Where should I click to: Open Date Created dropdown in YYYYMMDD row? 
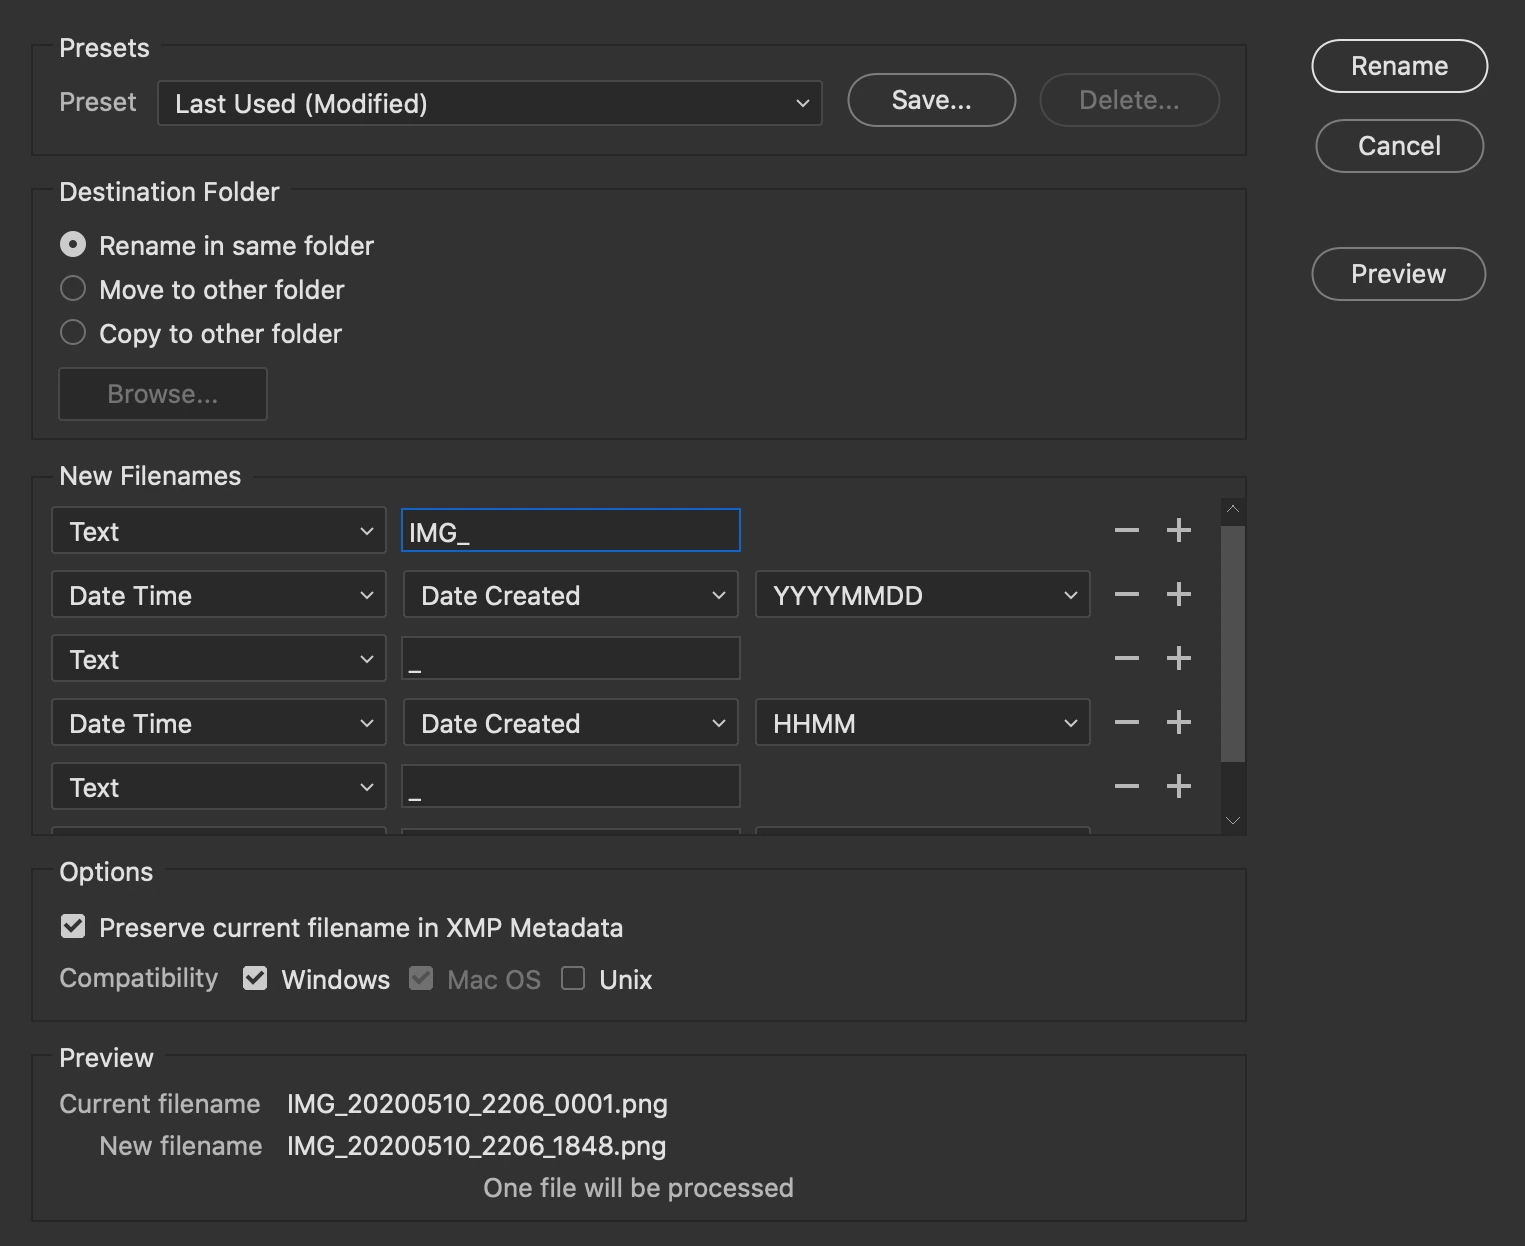click(x=571, y=595)
